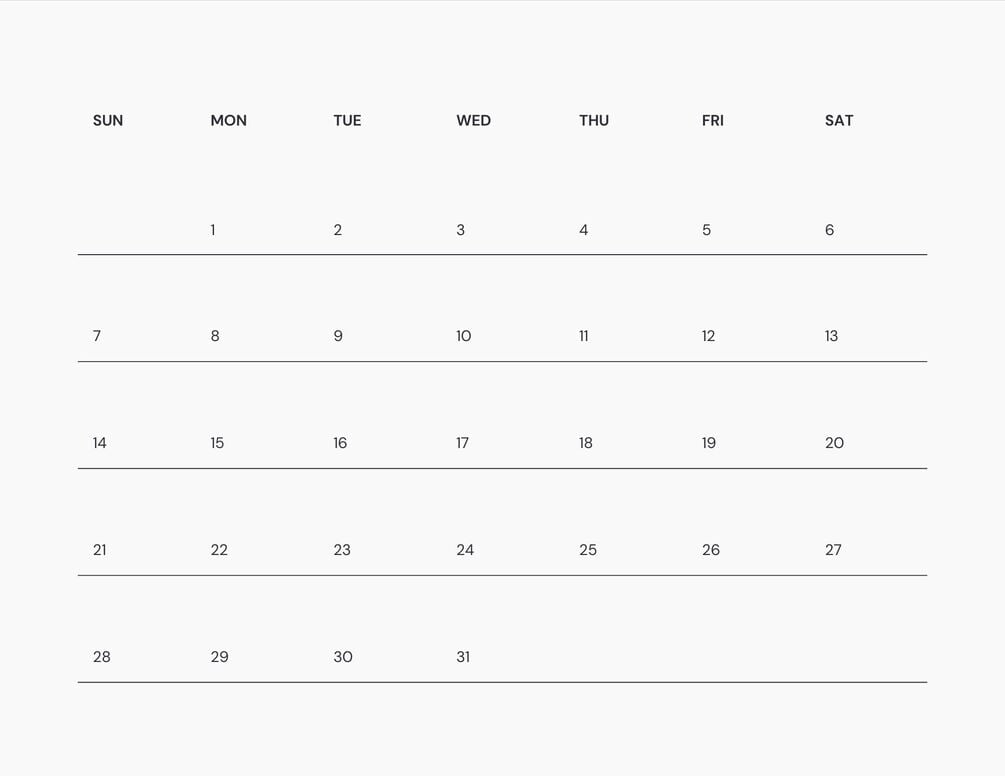Pick day 22 on the calendar
Viewport: 1005px width, 776px height.
[x=219, y=550]
